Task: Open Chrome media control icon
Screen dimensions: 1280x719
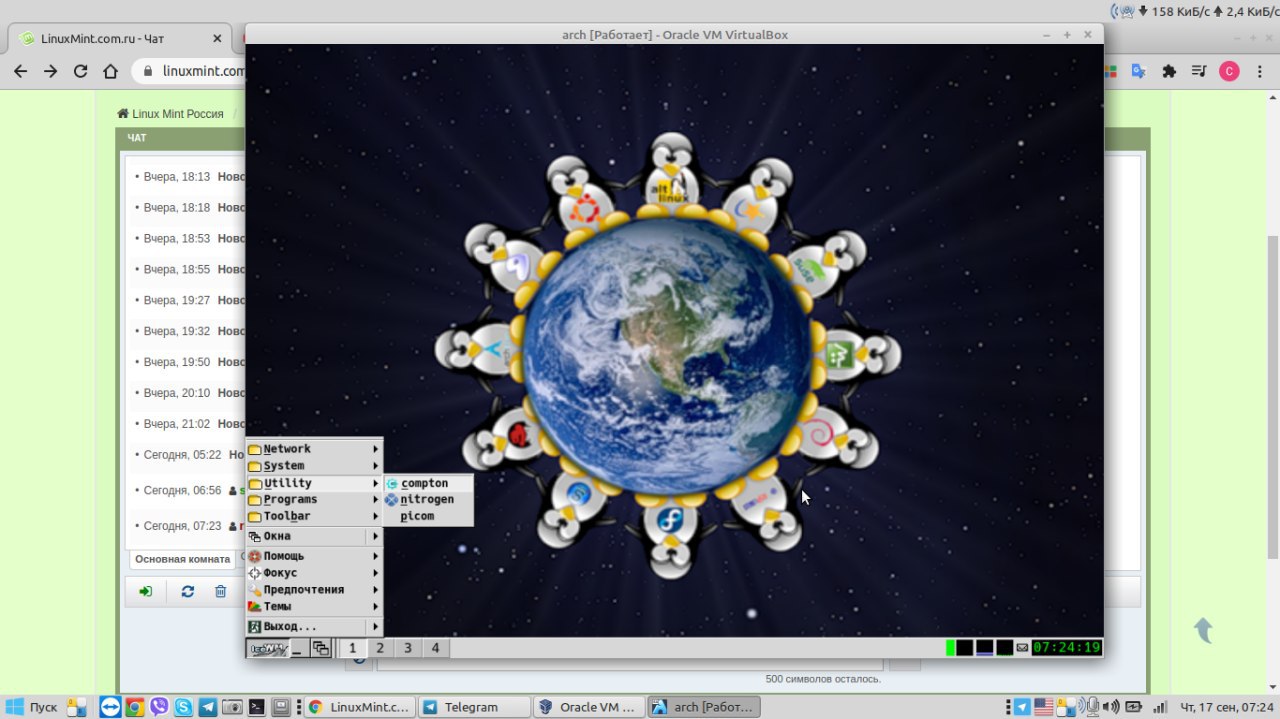Action: tap(1199, 71)
